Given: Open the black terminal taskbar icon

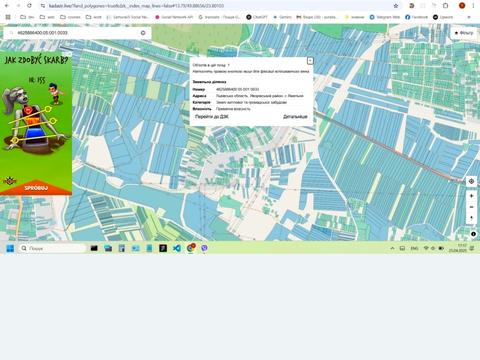Looking at the screenshot, I should (94, 248).
